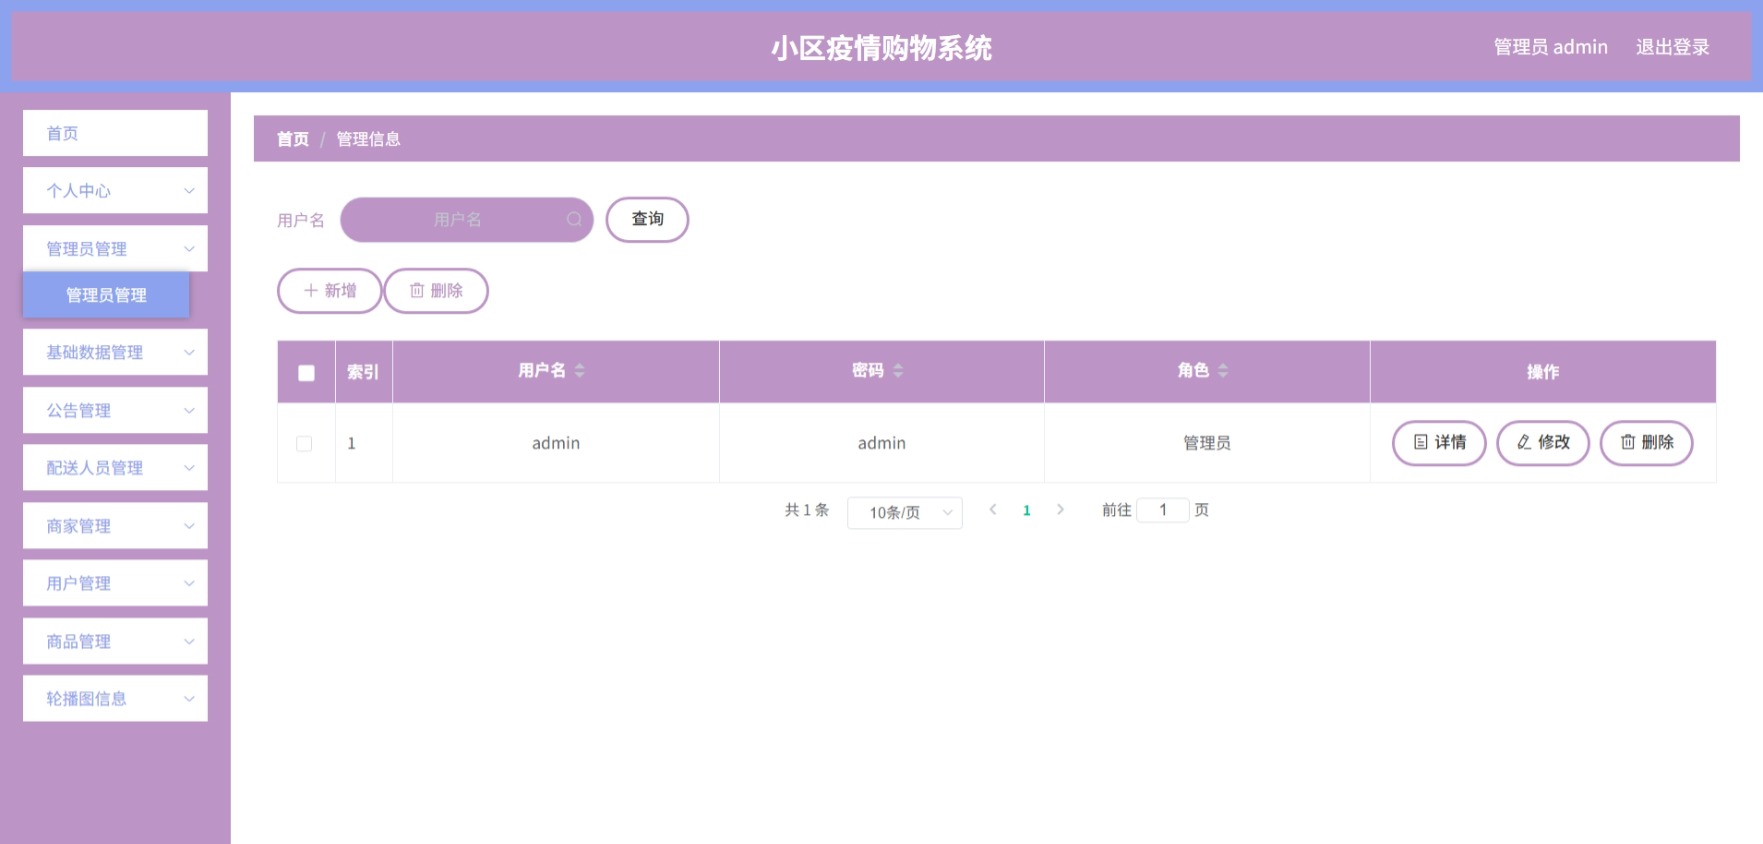Viewport: 1763px width, 844px height.
Task: Expand 轮播图信息 sidebar menu
Action: 115,698
